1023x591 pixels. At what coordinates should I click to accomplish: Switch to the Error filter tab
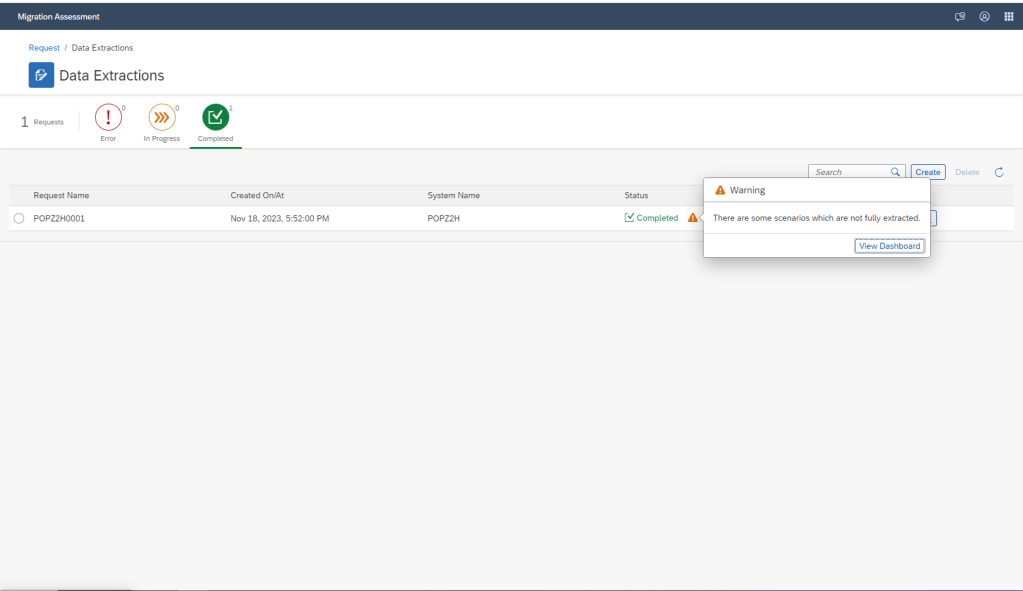tap(107, 120)
